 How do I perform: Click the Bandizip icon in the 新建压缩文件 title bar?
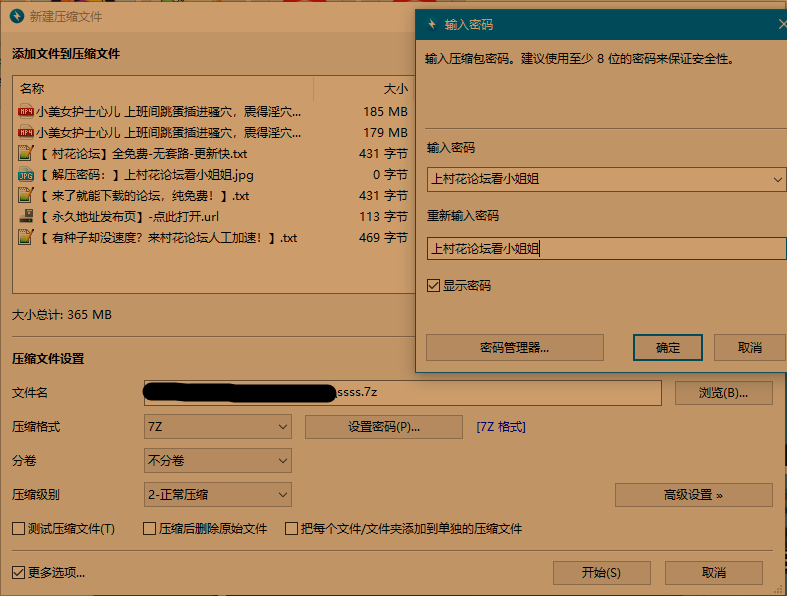coord(17,17)
